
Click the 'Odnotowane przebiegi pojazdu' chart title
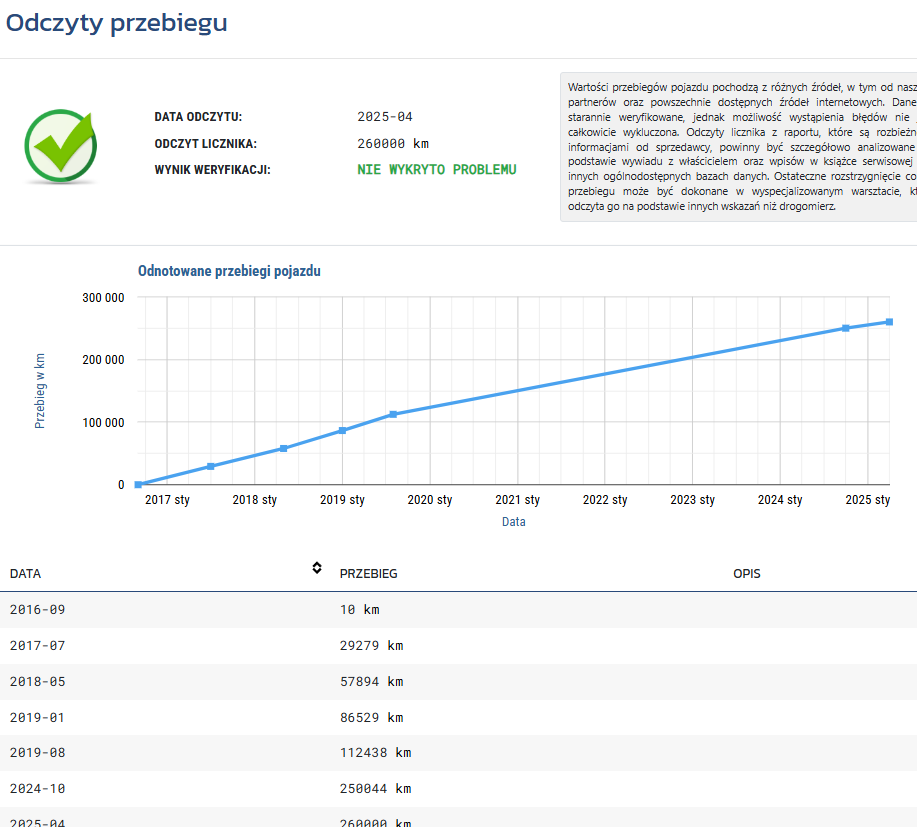[229, 271]
